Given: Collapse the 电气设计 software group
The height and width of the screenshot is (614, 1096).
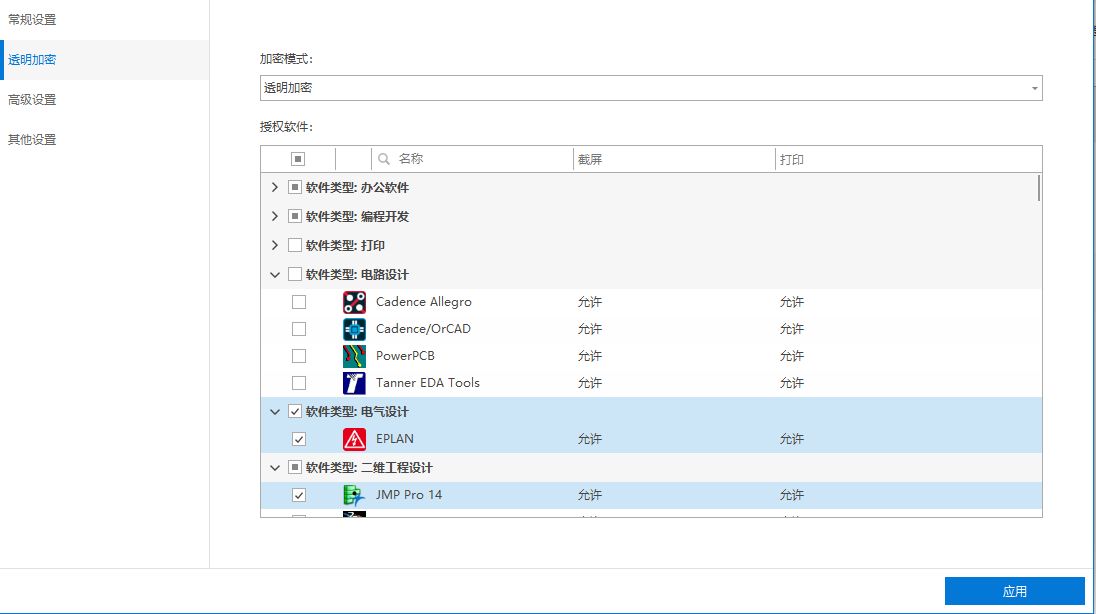Looking at the screenshot, I should point(275,412).
